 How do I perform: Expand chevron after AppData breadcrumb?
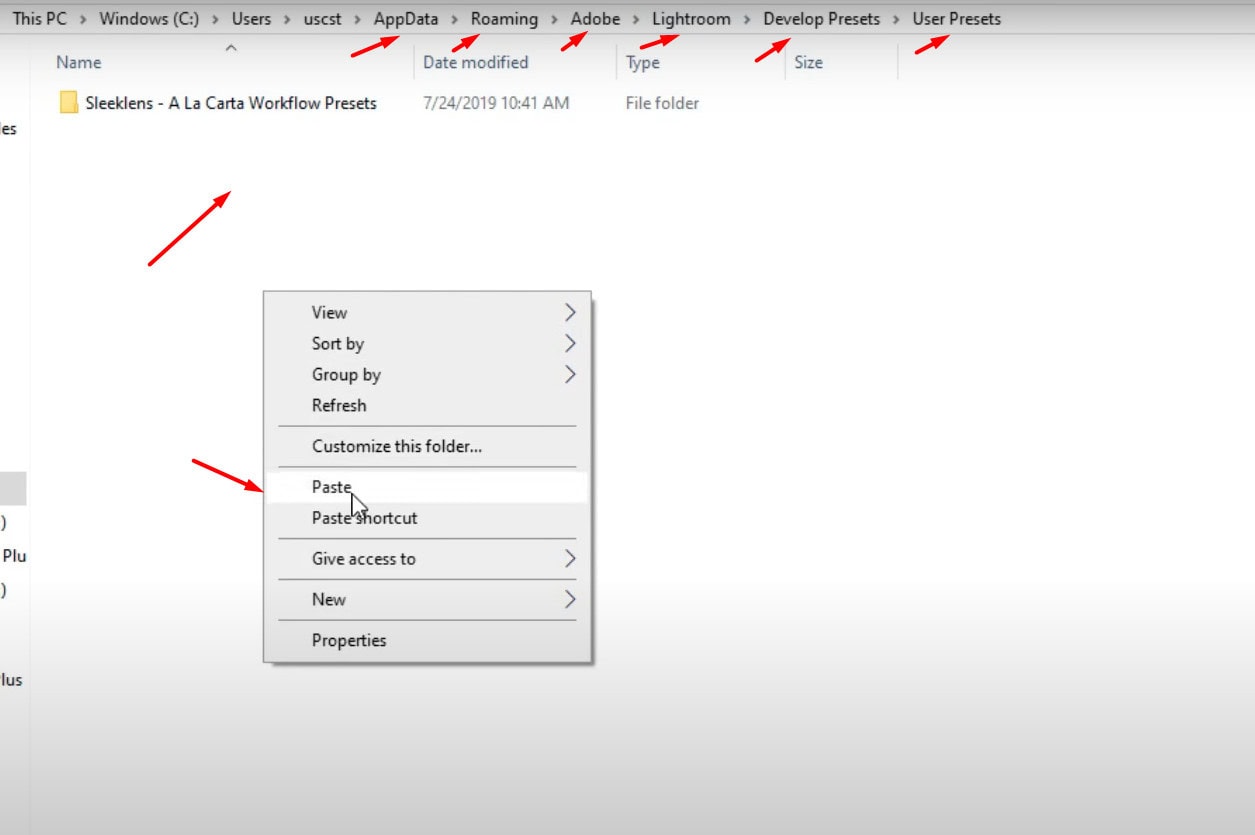pyautogui.click(x=455, y=20)
